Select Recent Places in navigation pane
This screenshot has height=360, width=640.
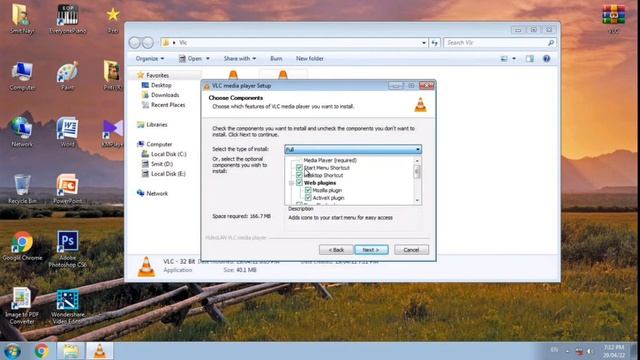(168, 105)
